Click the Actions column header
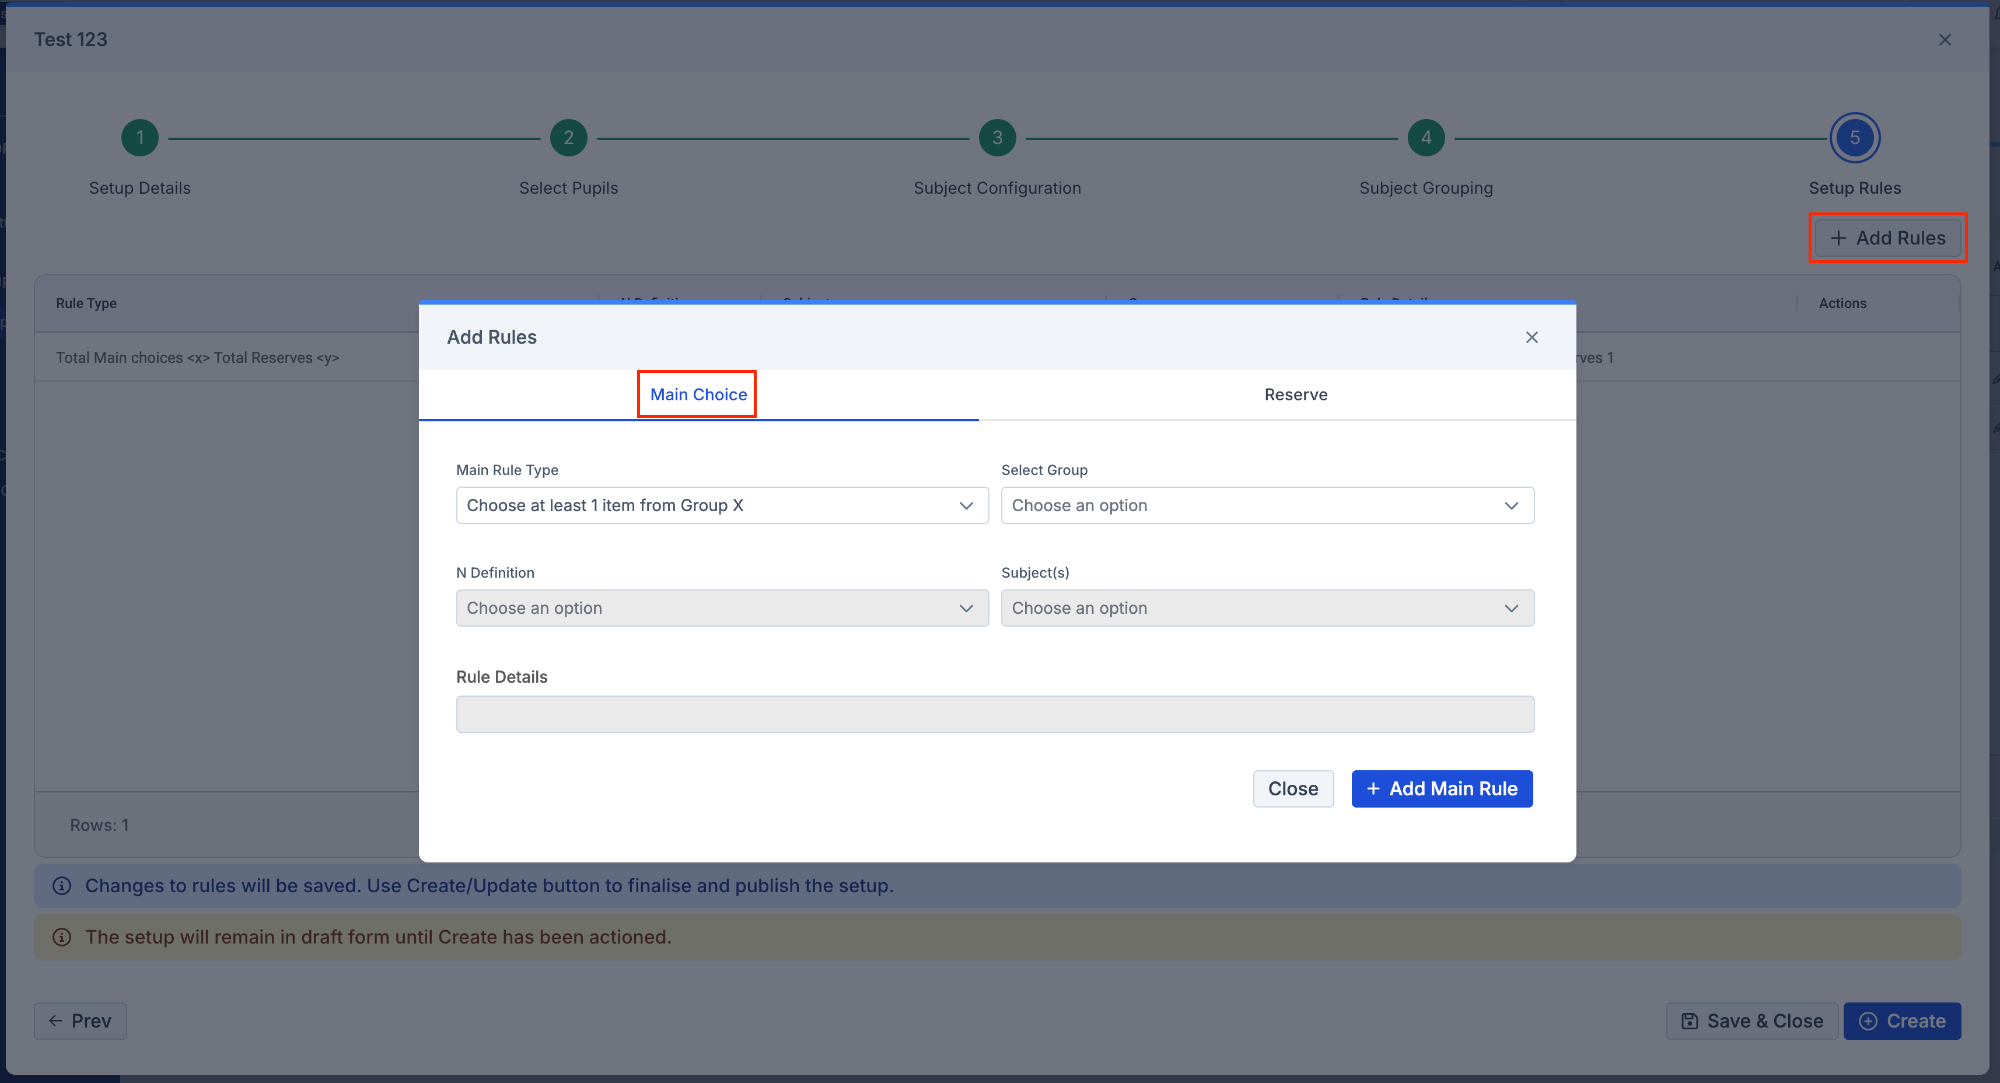The height and width of the screenshot is (1083, 2000). point(1842,303)
